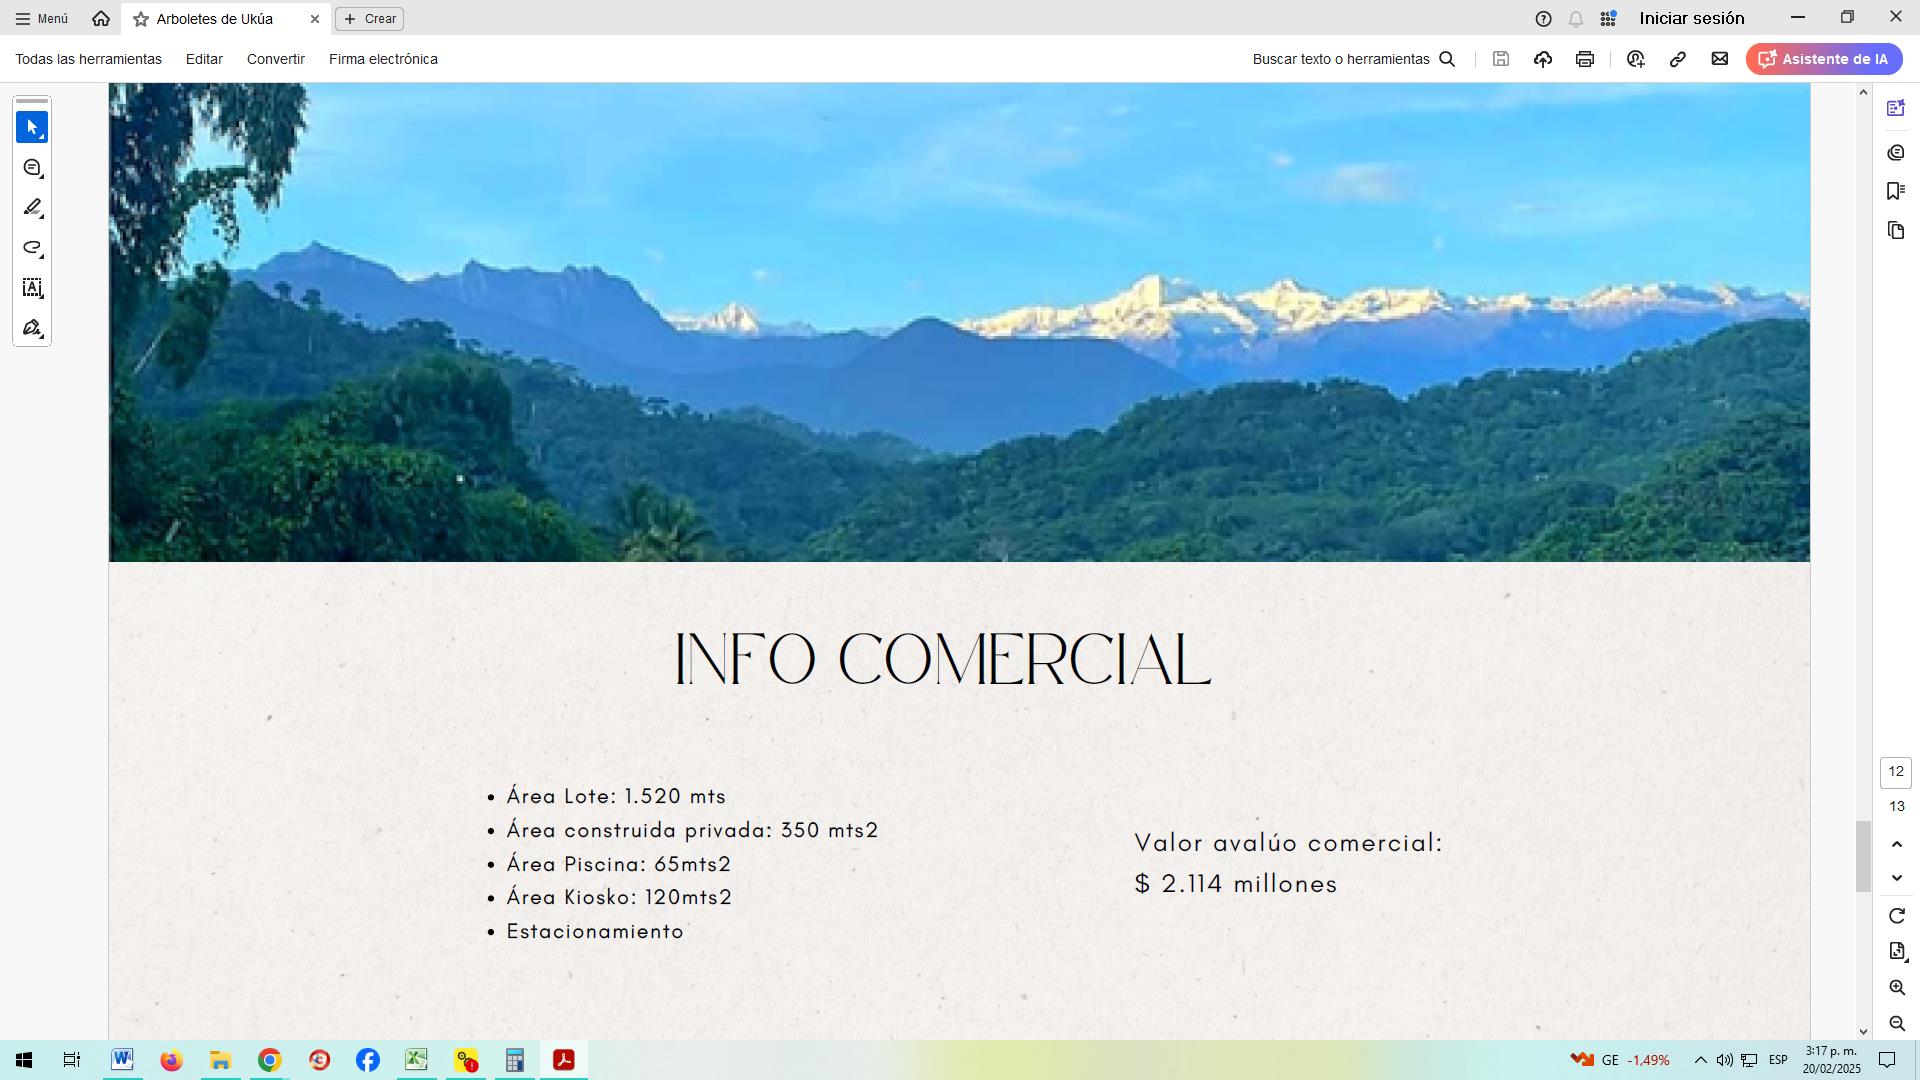Open the Windows action center notifications
The height and width of the screenshot is (1080, 1920).
1887,1060
